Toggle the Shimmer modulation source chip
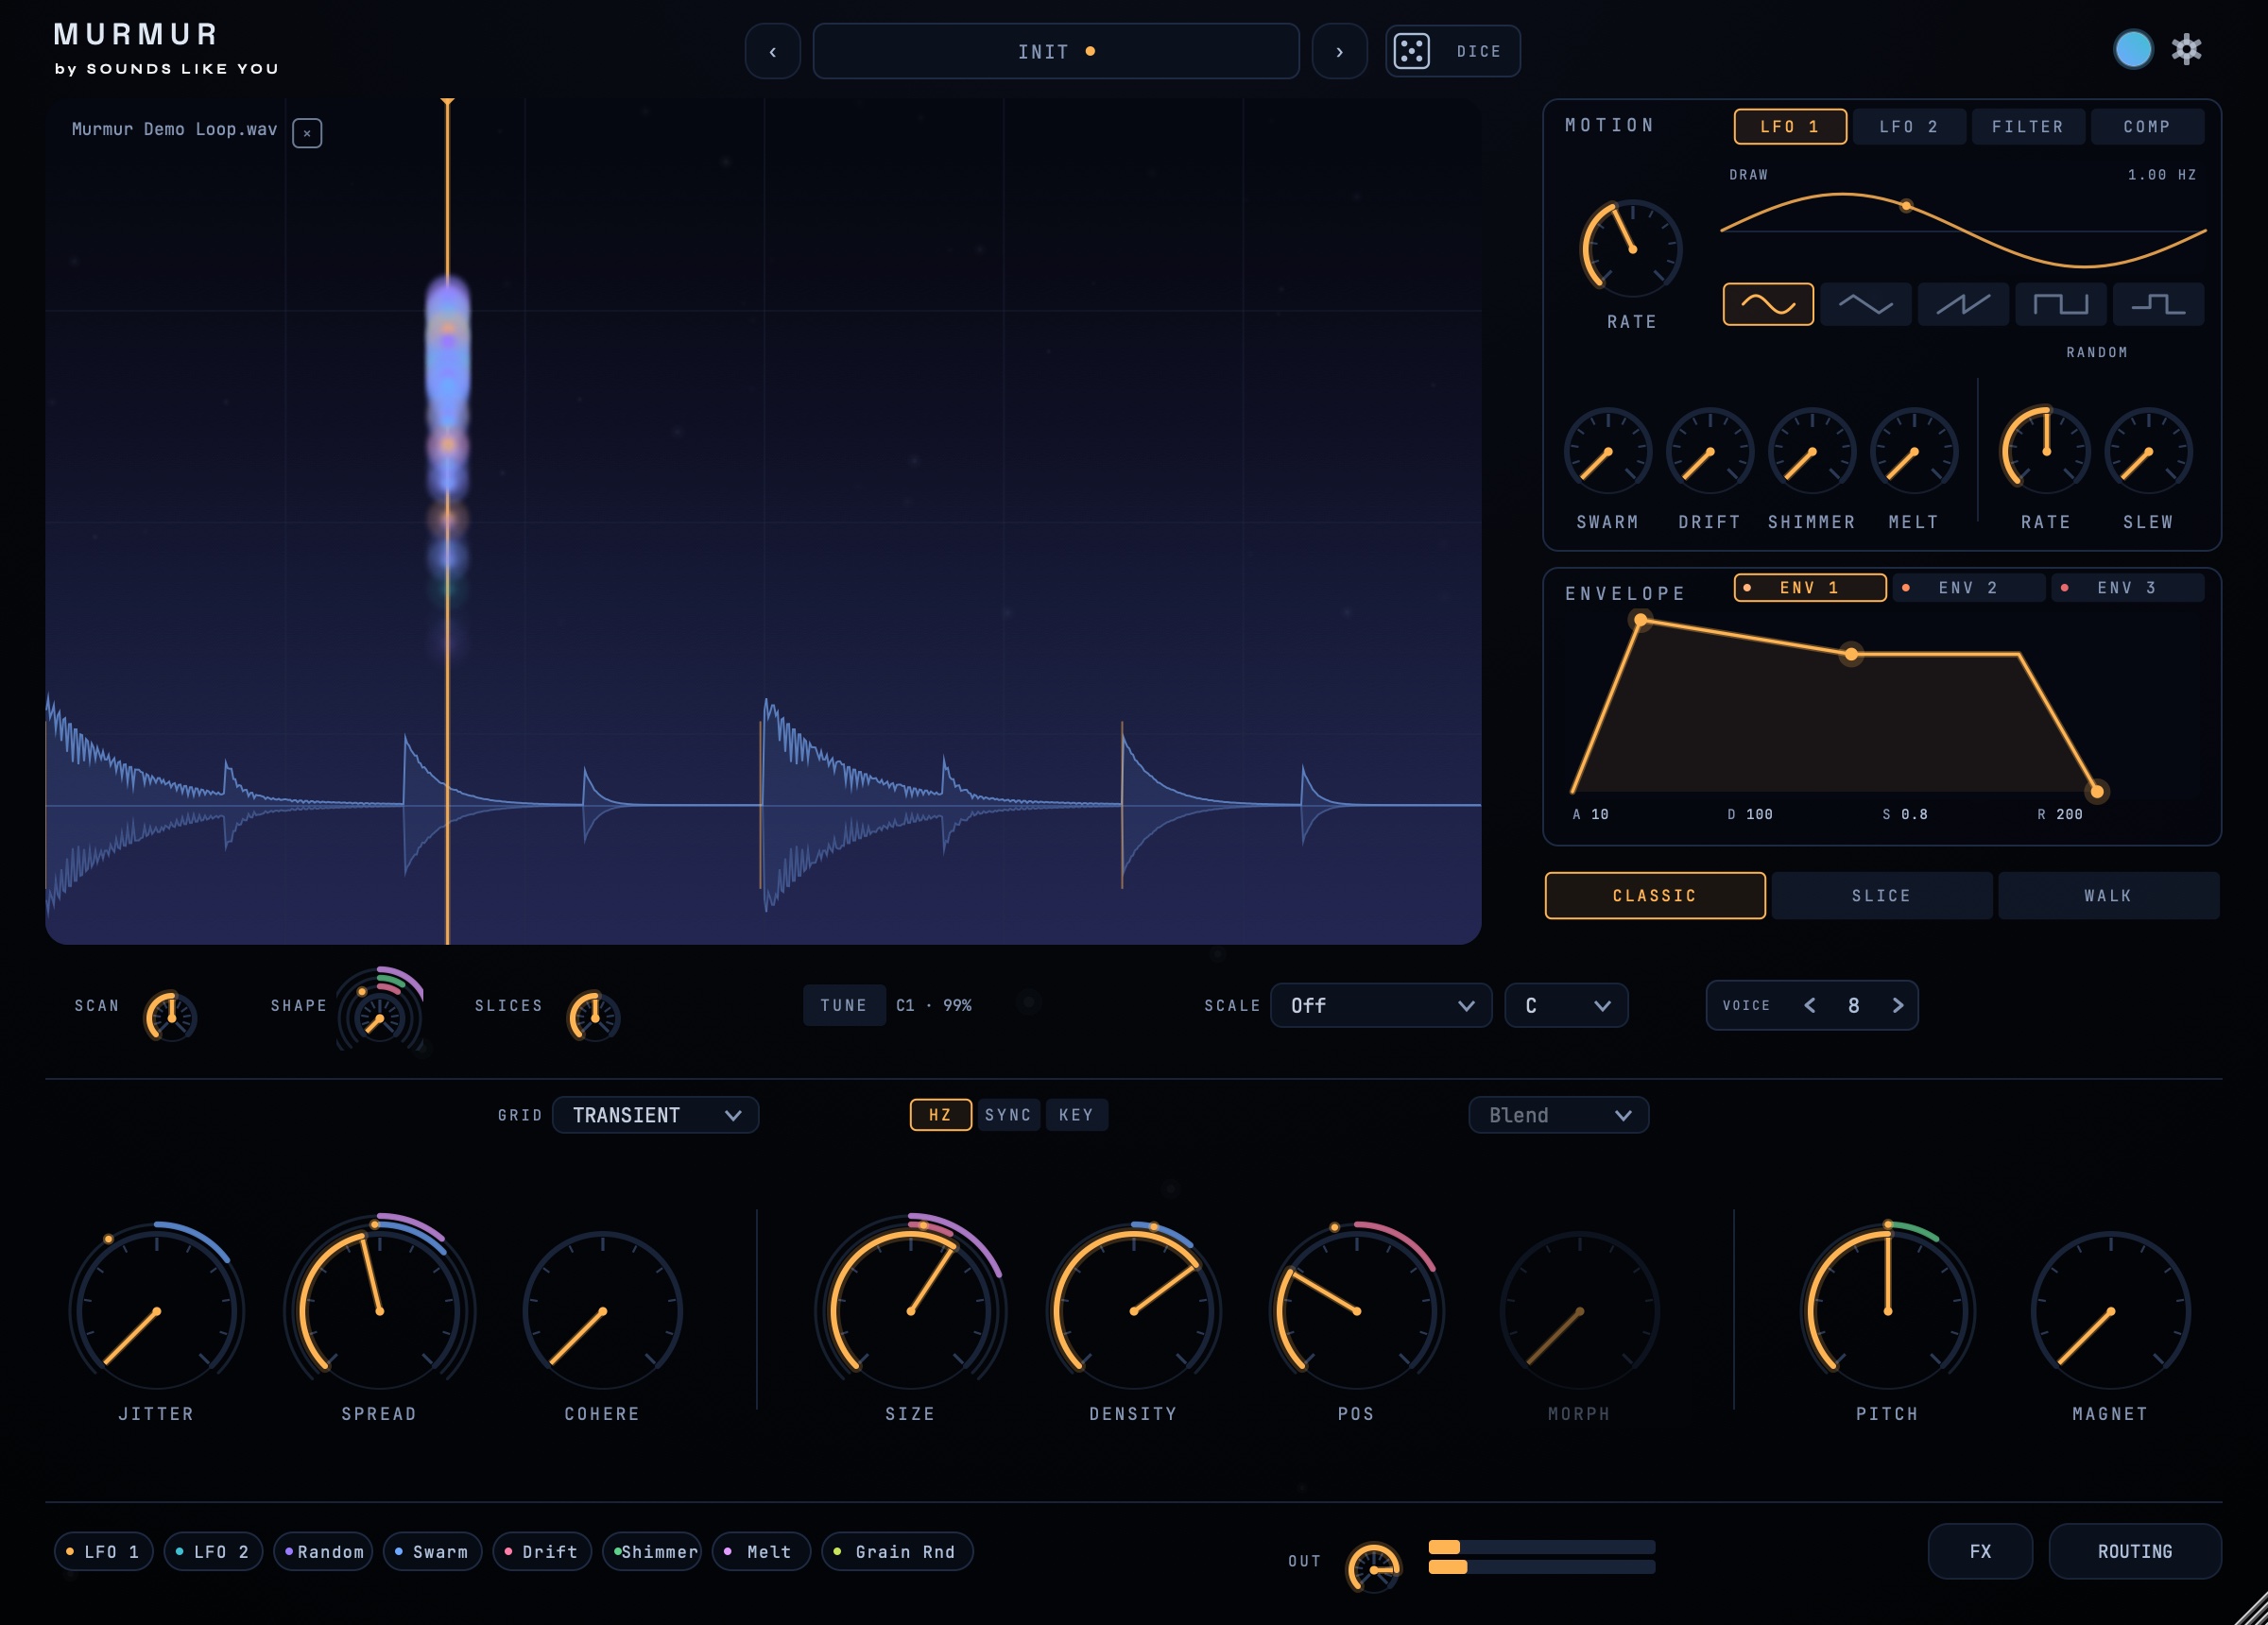 tap(652, 1551)
